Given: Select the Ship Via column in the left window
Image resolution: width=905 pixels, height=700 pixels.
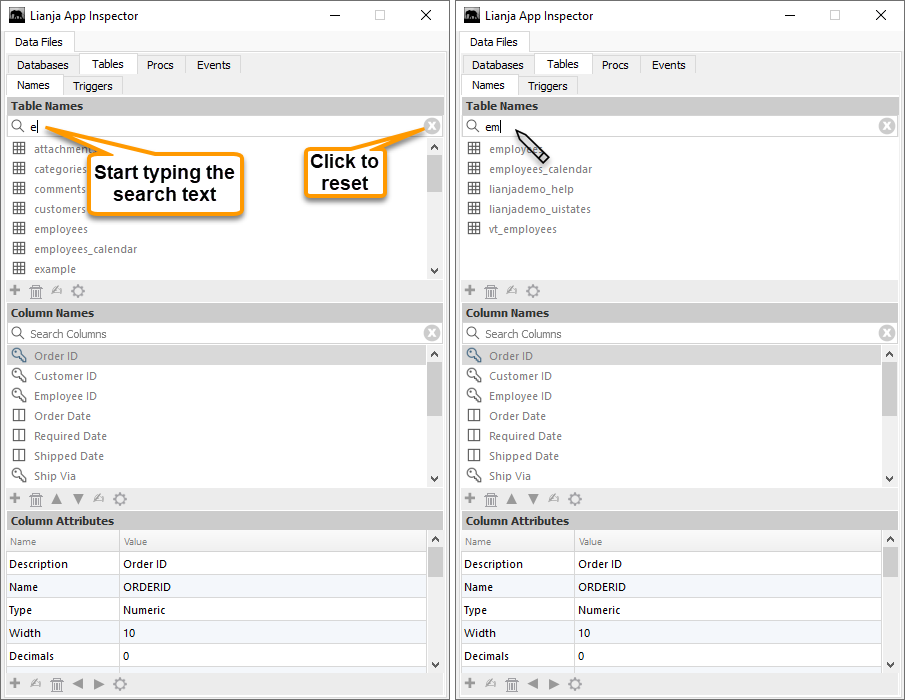Looking at the screenshot, I should point(55,476).
